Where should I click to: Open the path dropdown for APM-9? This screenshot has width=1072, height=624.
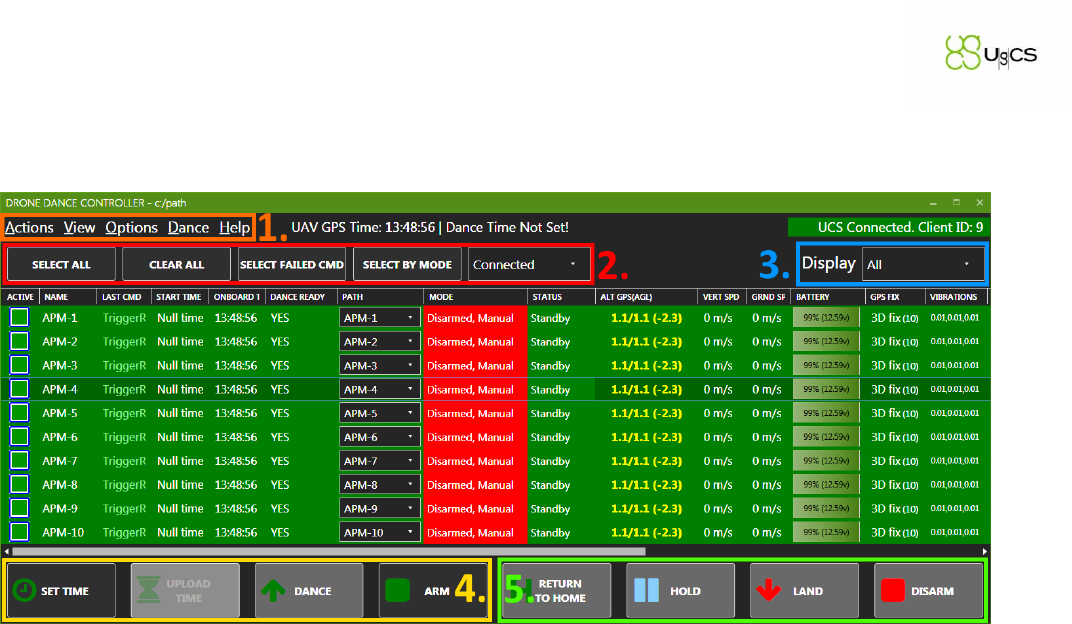click(379, 508)
